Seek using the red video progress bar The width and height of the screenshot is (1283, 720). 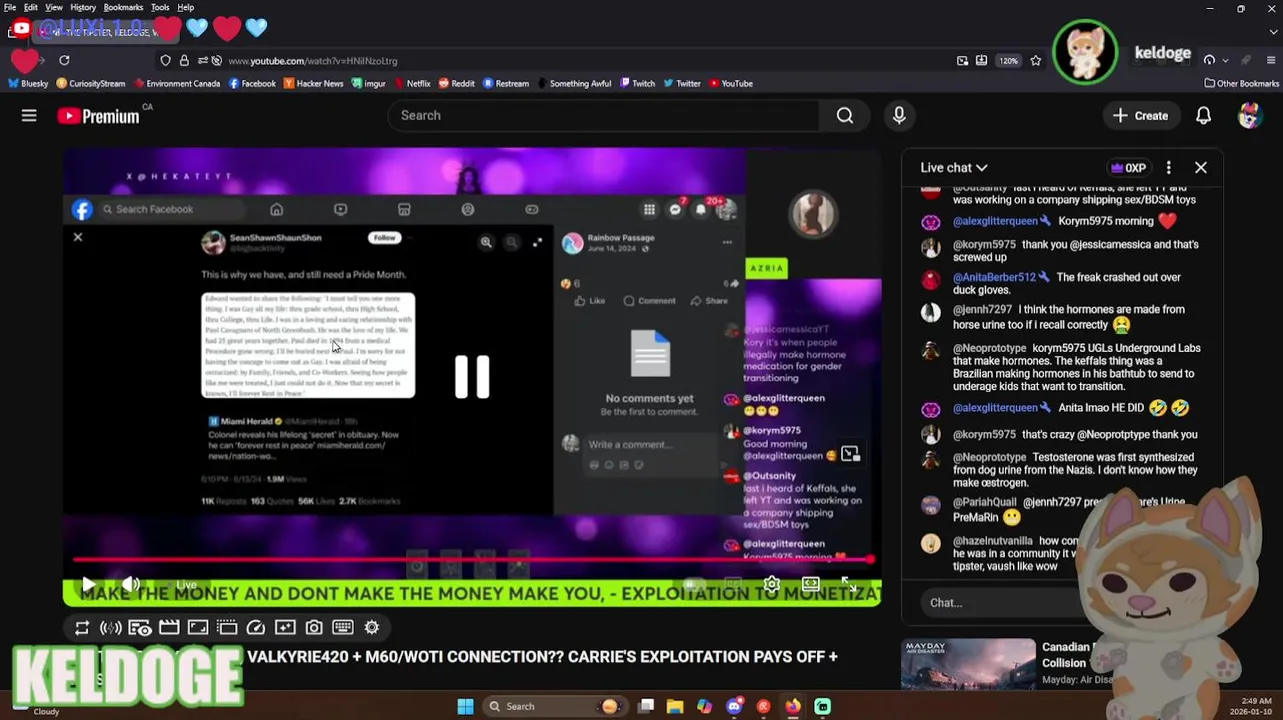[472, 560]
